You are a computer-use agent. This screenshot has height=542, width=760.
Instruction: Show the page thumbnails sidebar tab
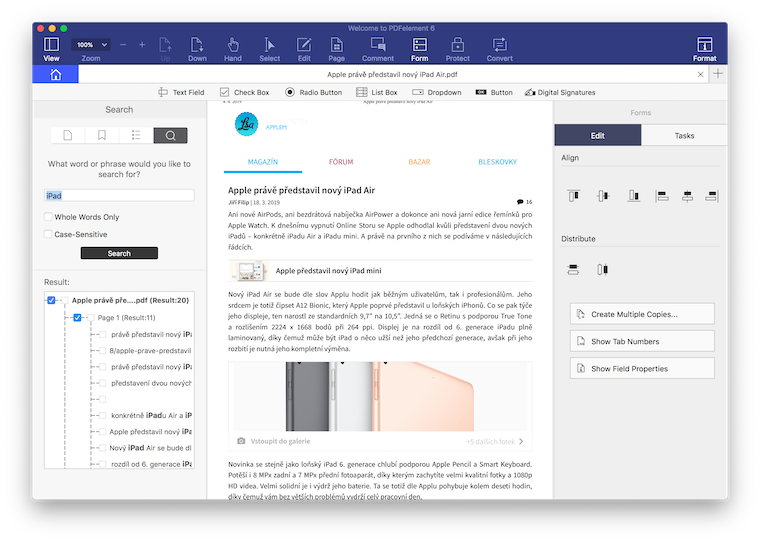68,135
